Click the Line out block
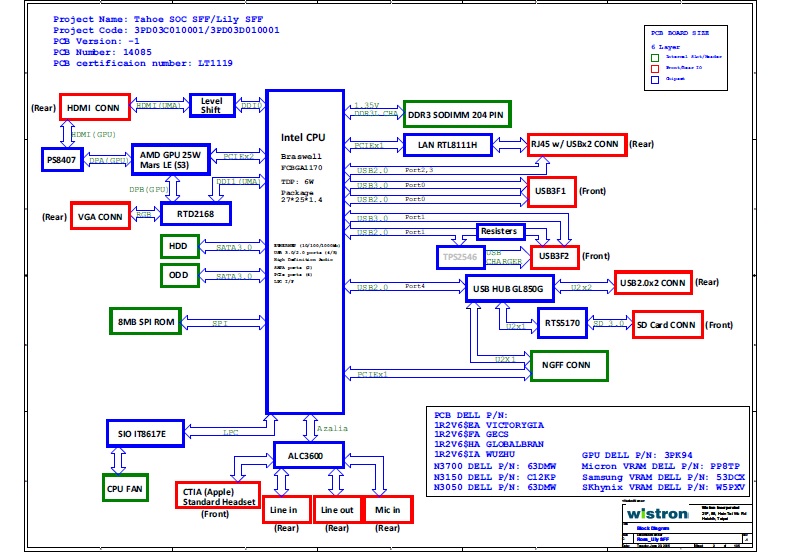Viewport: 785px width, 554px height. pyautogui.click(x=337, y=509)
